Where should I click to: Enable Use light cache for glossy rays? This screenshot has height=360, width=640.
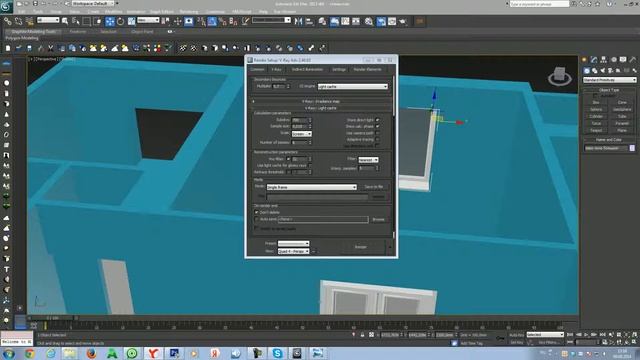(310, 165)
